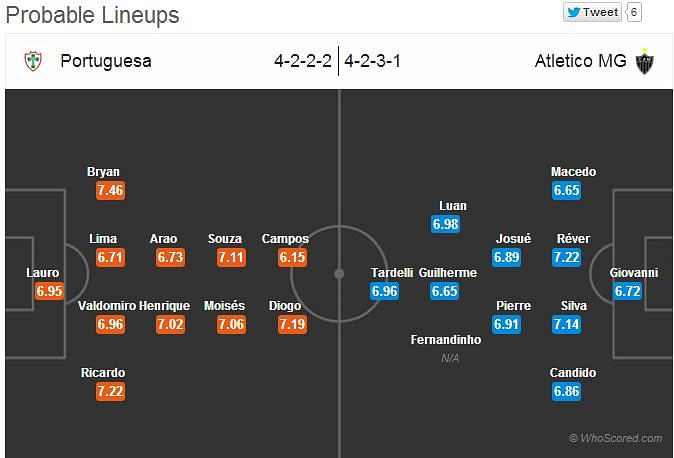
Task: Select Lauro's 6.95 rating badge
Action: pos(49,291)
